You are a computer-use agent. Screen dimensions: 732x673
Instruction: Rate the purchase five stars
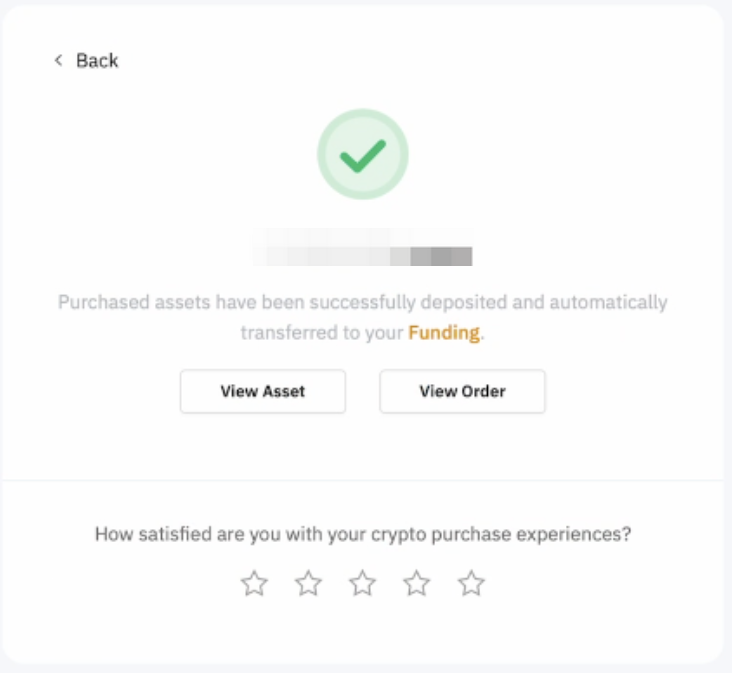click(471, 583)
